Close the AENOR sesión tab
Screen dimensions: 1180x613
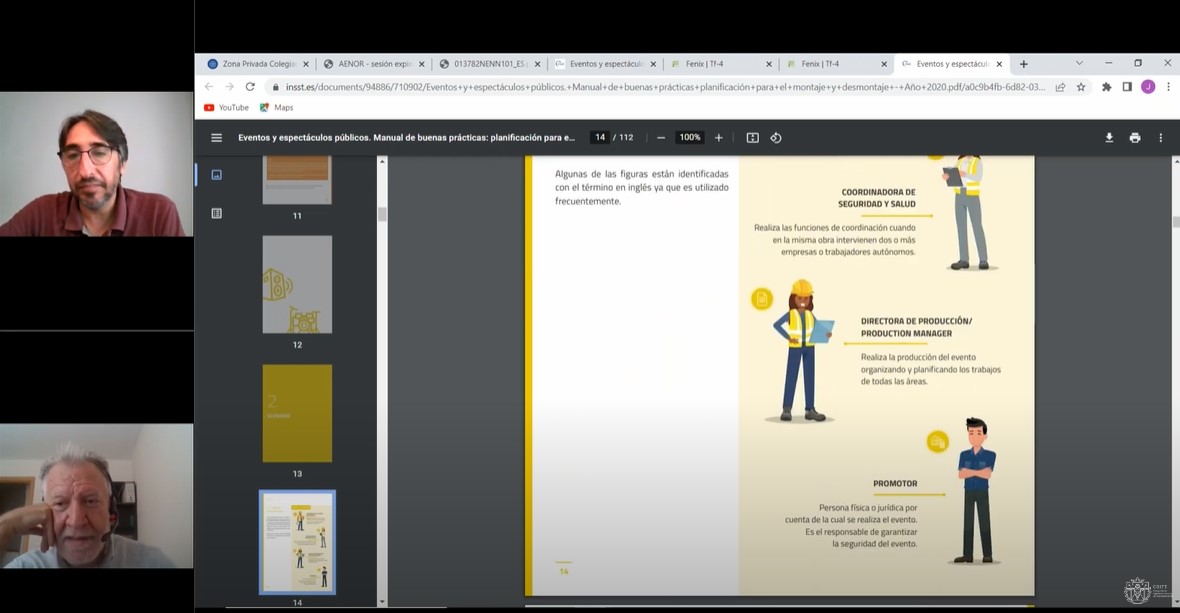point(421,64)
